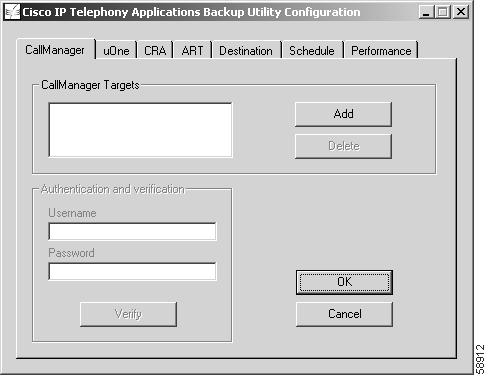Focus the Username input field
The width and height of the screenshot is (490, 377).
[132, 231]
